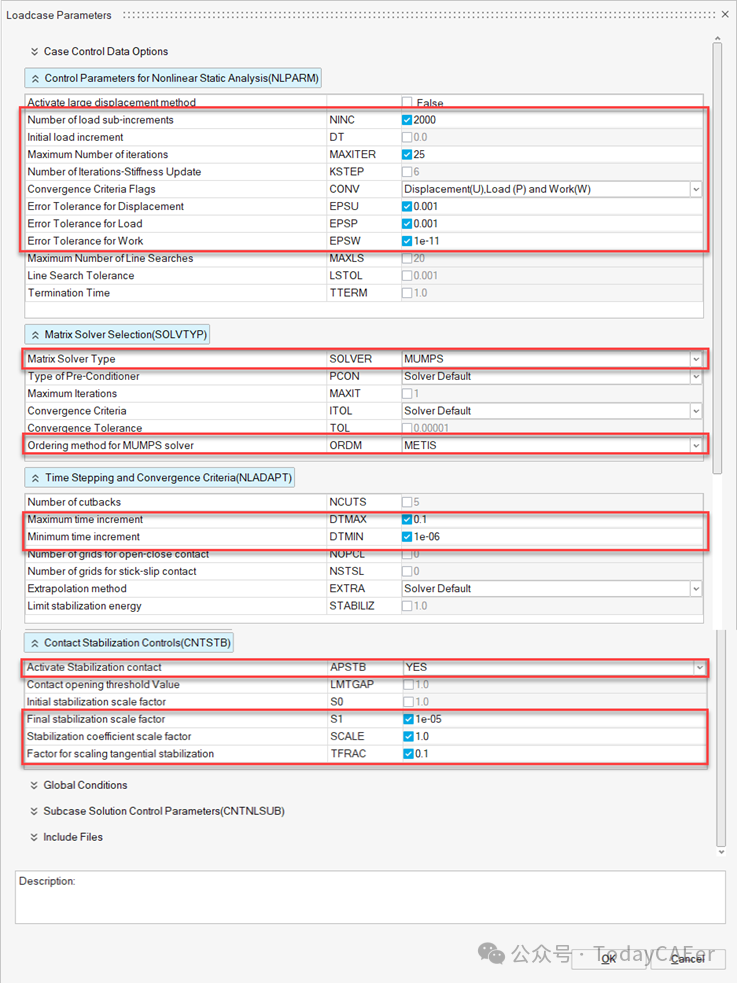Click inside the Description text field
This screenshot has width=737, height=983.
pos(370,897)
